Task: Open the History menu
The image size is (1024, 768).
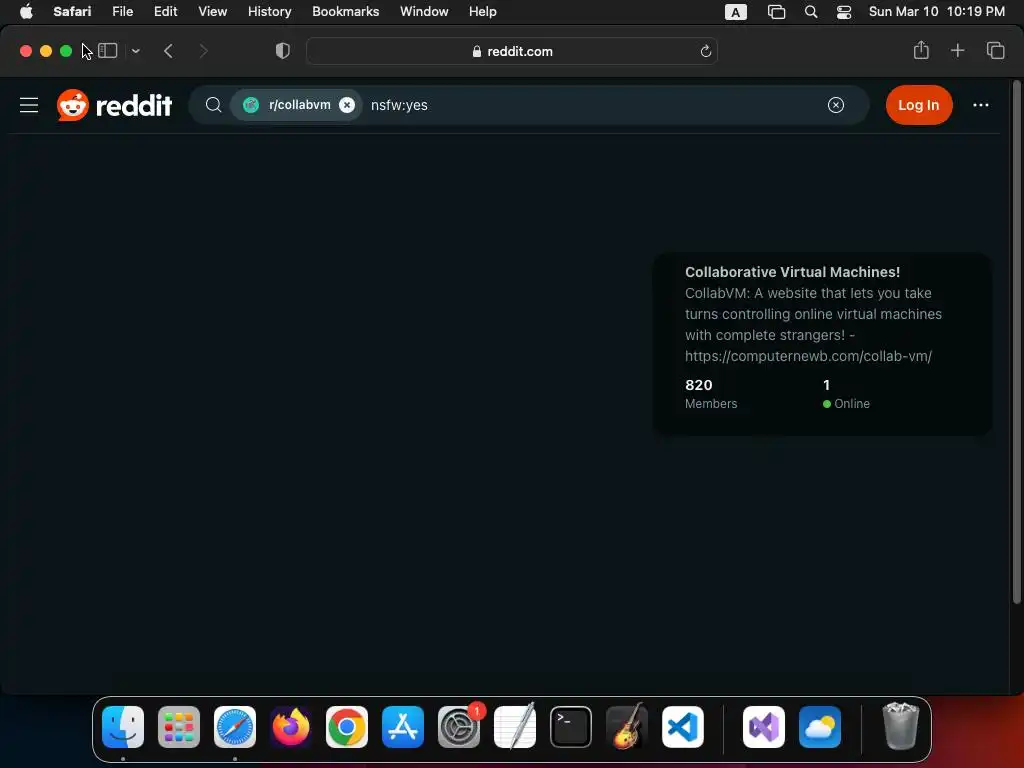Action: click(x=269, y=12)
